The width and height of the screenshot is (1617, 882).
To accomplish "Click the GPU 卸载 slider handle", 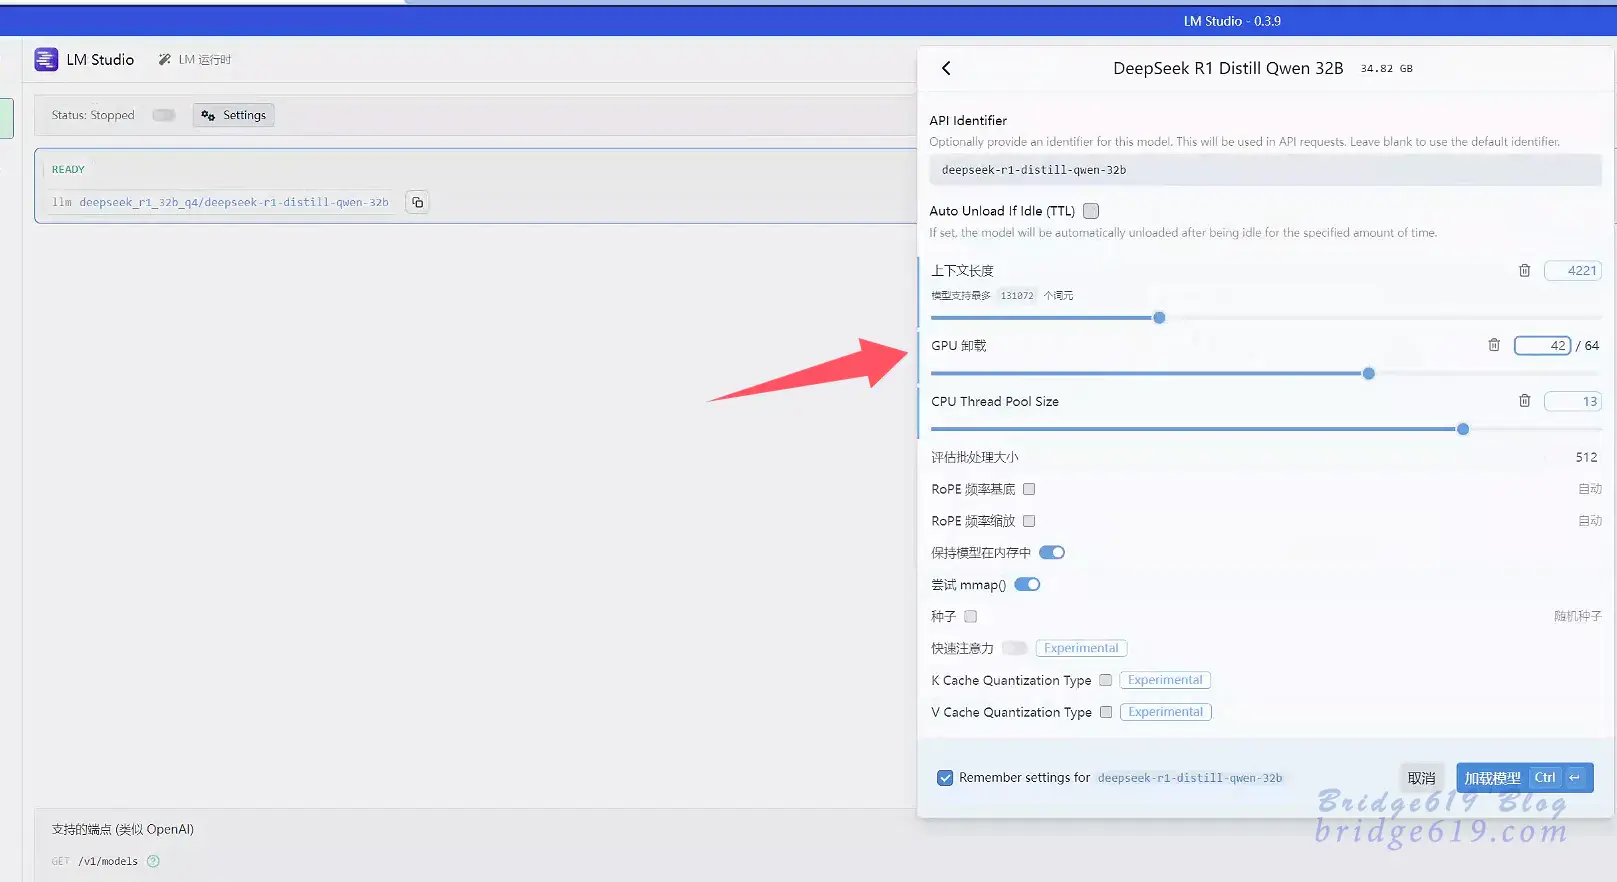I will (1369, 374).
